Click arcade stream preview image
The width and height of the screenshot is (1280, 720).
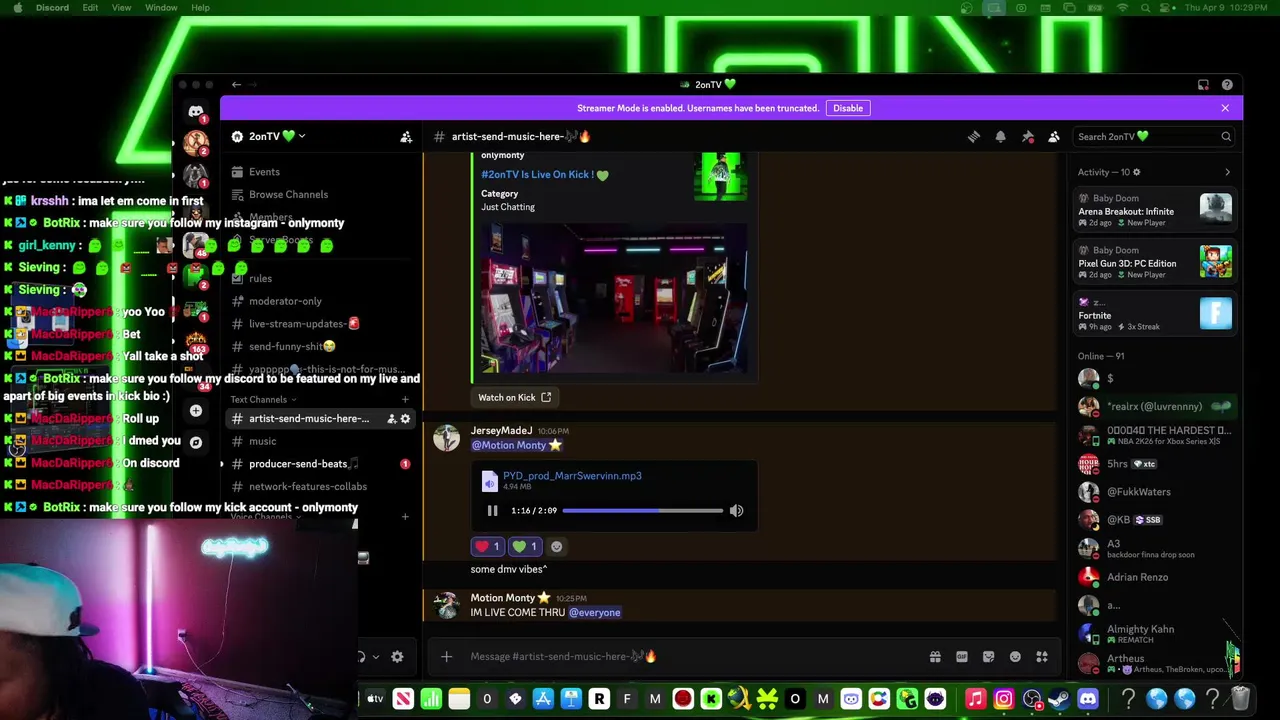click(x=614, y=298)
